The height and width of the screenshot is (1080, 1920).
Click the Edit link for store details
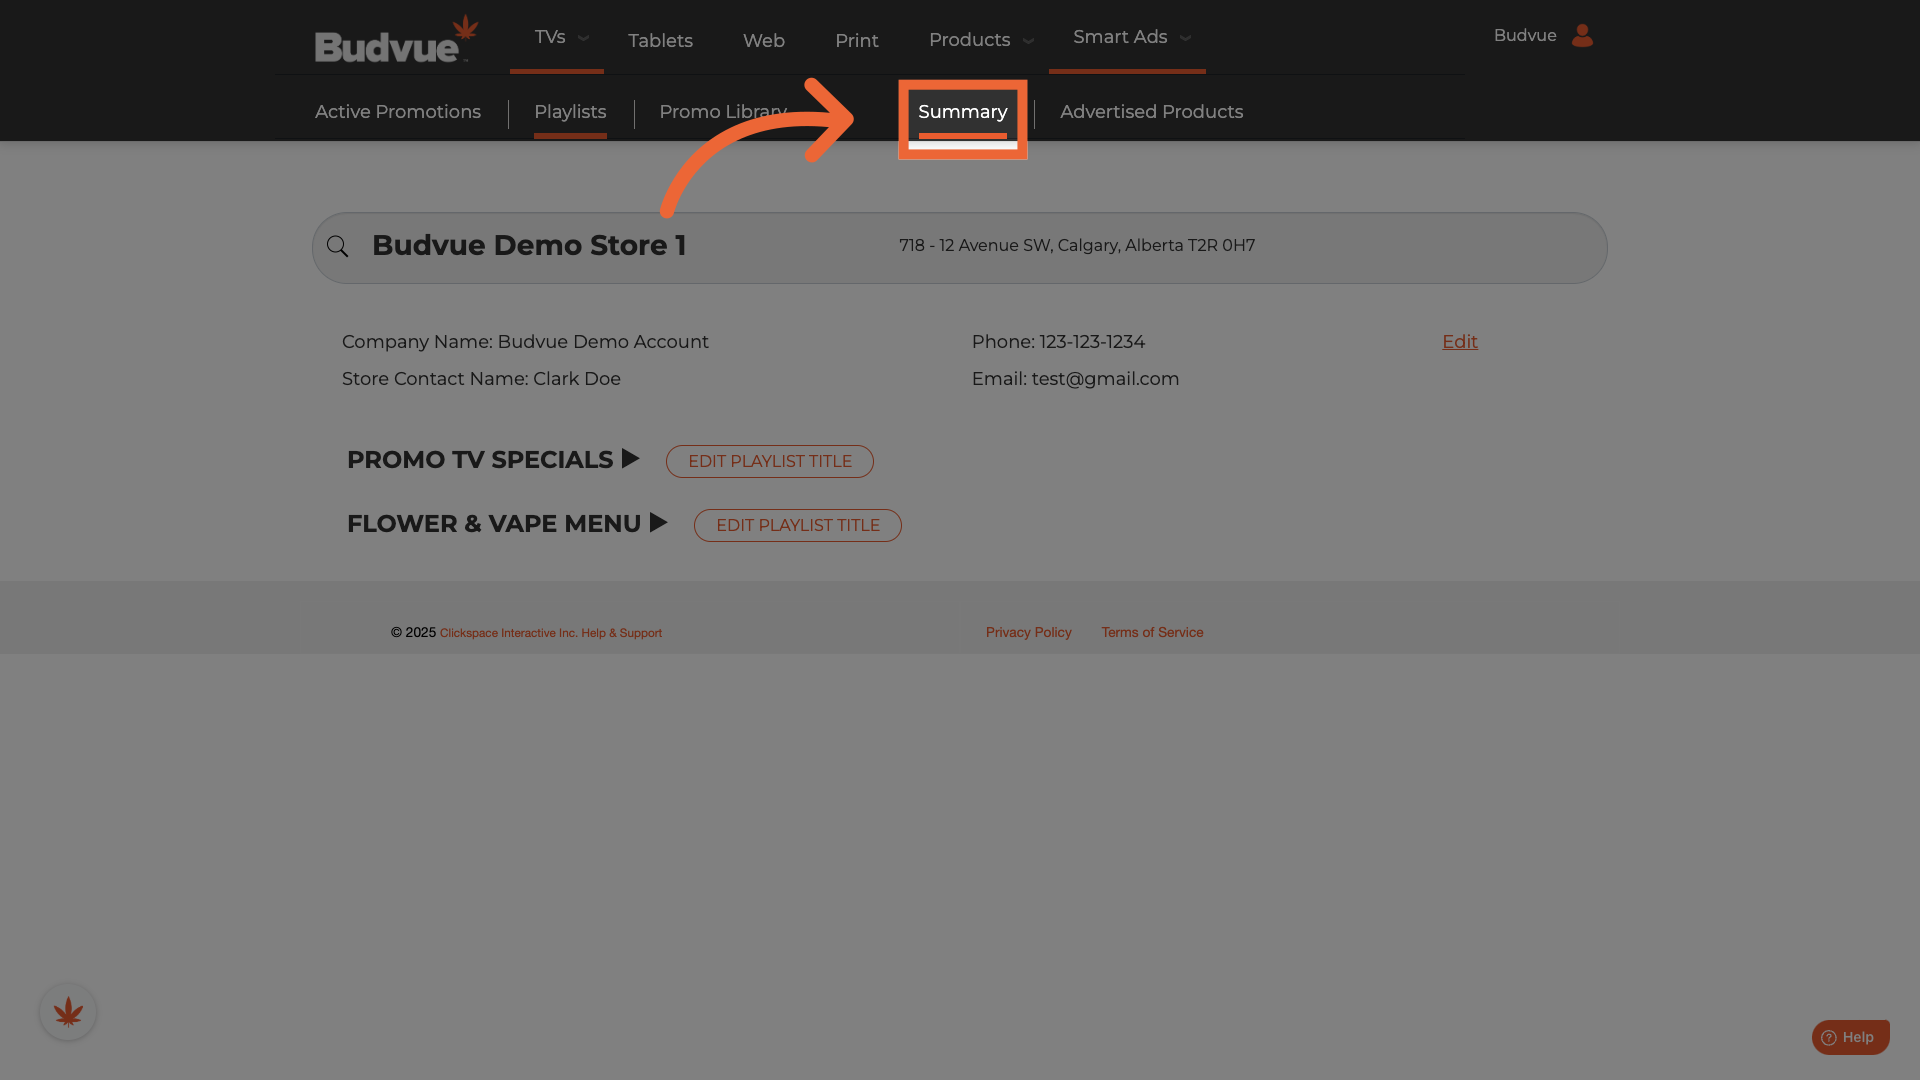point(1459,342)
